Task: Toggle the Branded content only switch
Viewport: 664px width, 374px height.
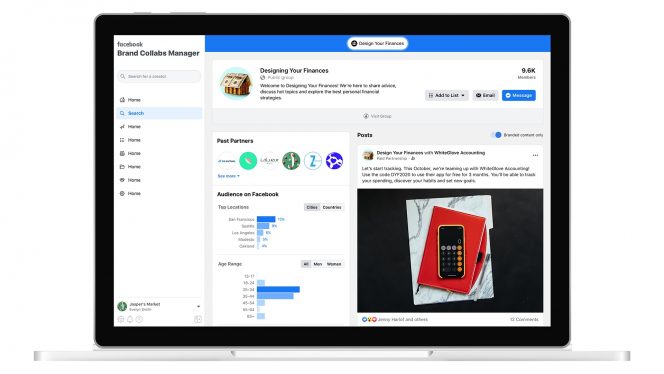Action: pyautogui.click(x=496, y=135)
